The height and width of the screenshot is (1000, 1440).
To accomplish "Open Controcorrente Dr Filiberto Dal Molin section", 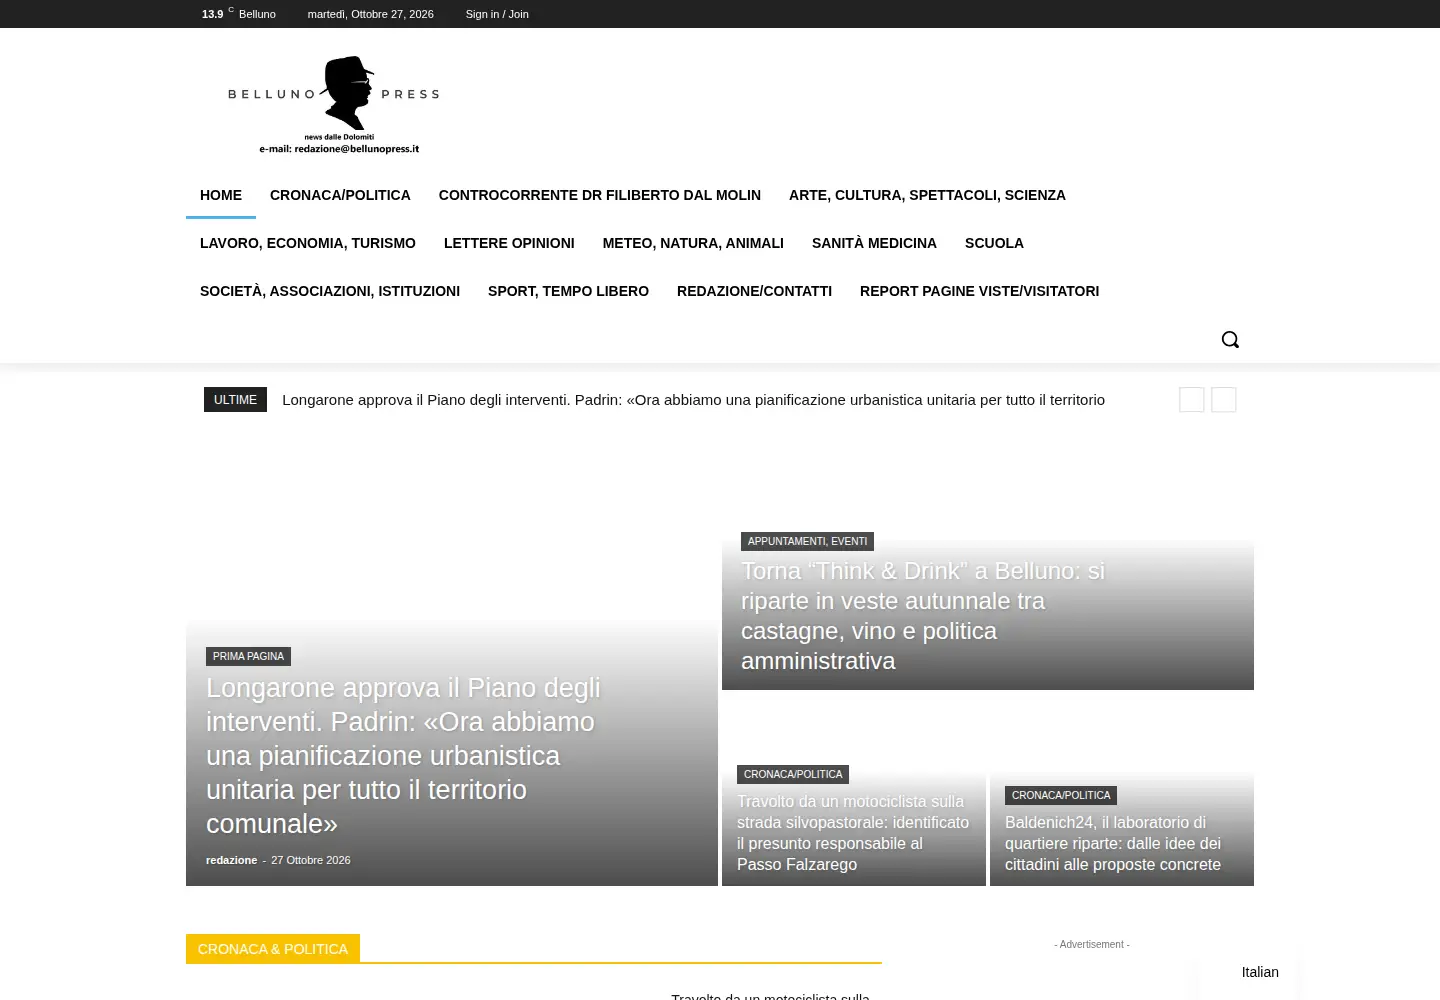I will point(600,195).
